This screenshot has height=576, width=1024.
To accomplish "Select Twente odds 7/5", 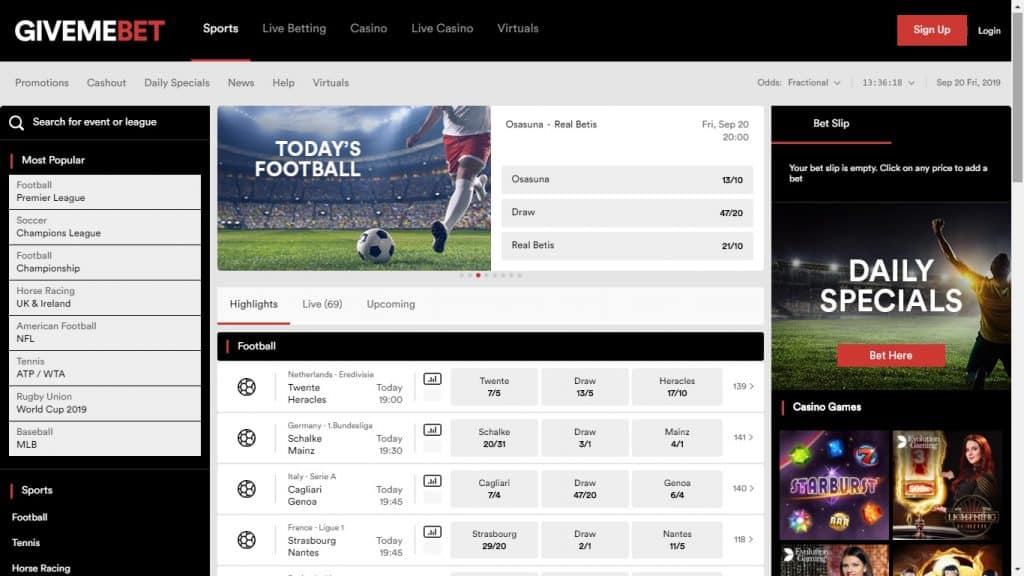I will click(x=494, y=387).
